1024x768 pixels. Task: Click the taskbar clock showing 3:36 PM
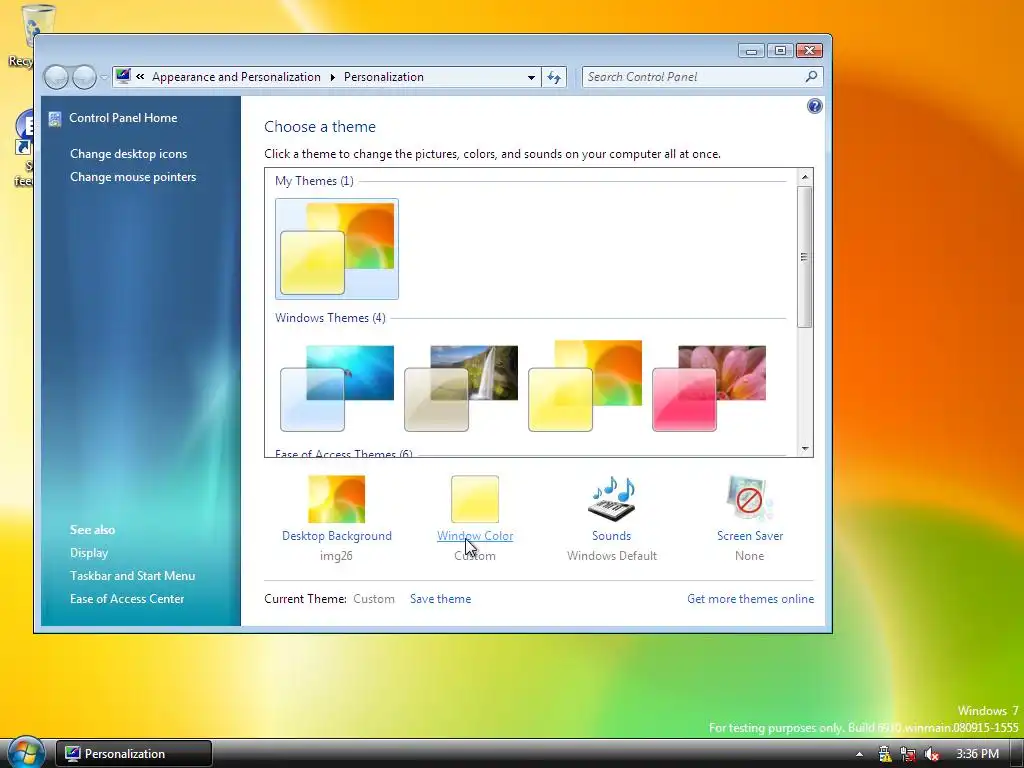pos(977,754)
